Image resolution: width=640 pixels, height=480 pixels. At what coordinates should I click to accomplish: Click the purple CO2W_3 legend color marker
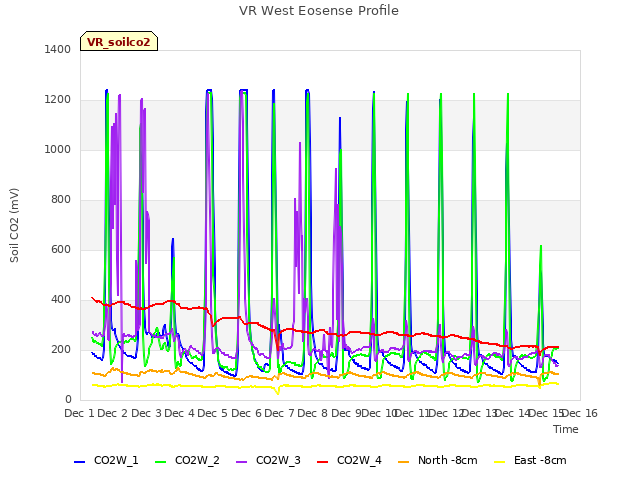pos(241,462)
